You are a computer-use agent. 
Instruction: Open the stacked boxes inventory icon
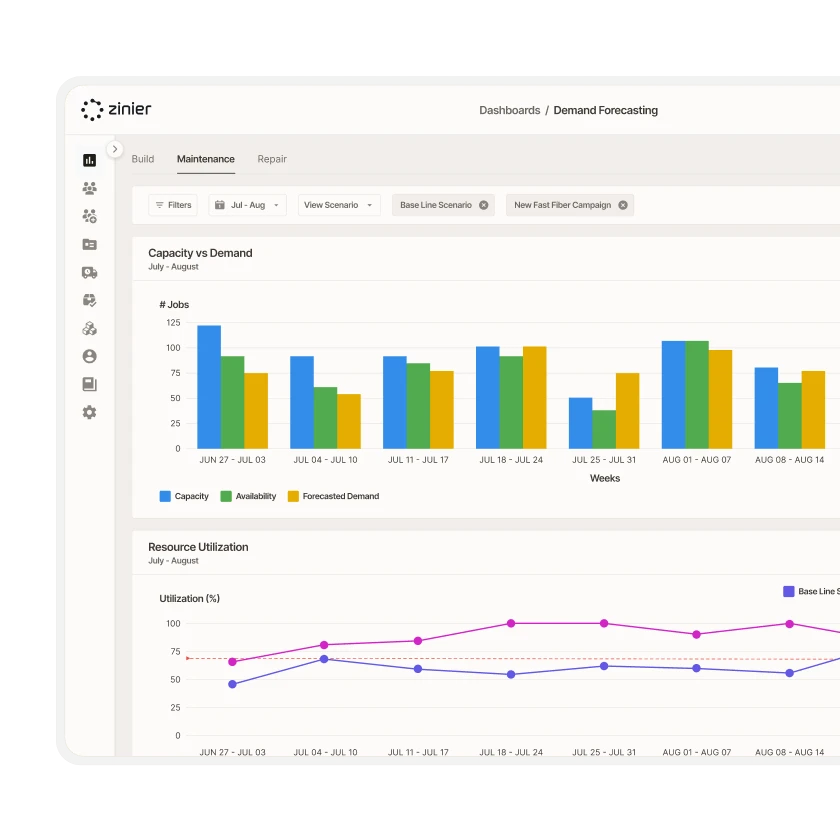[89, 328]
